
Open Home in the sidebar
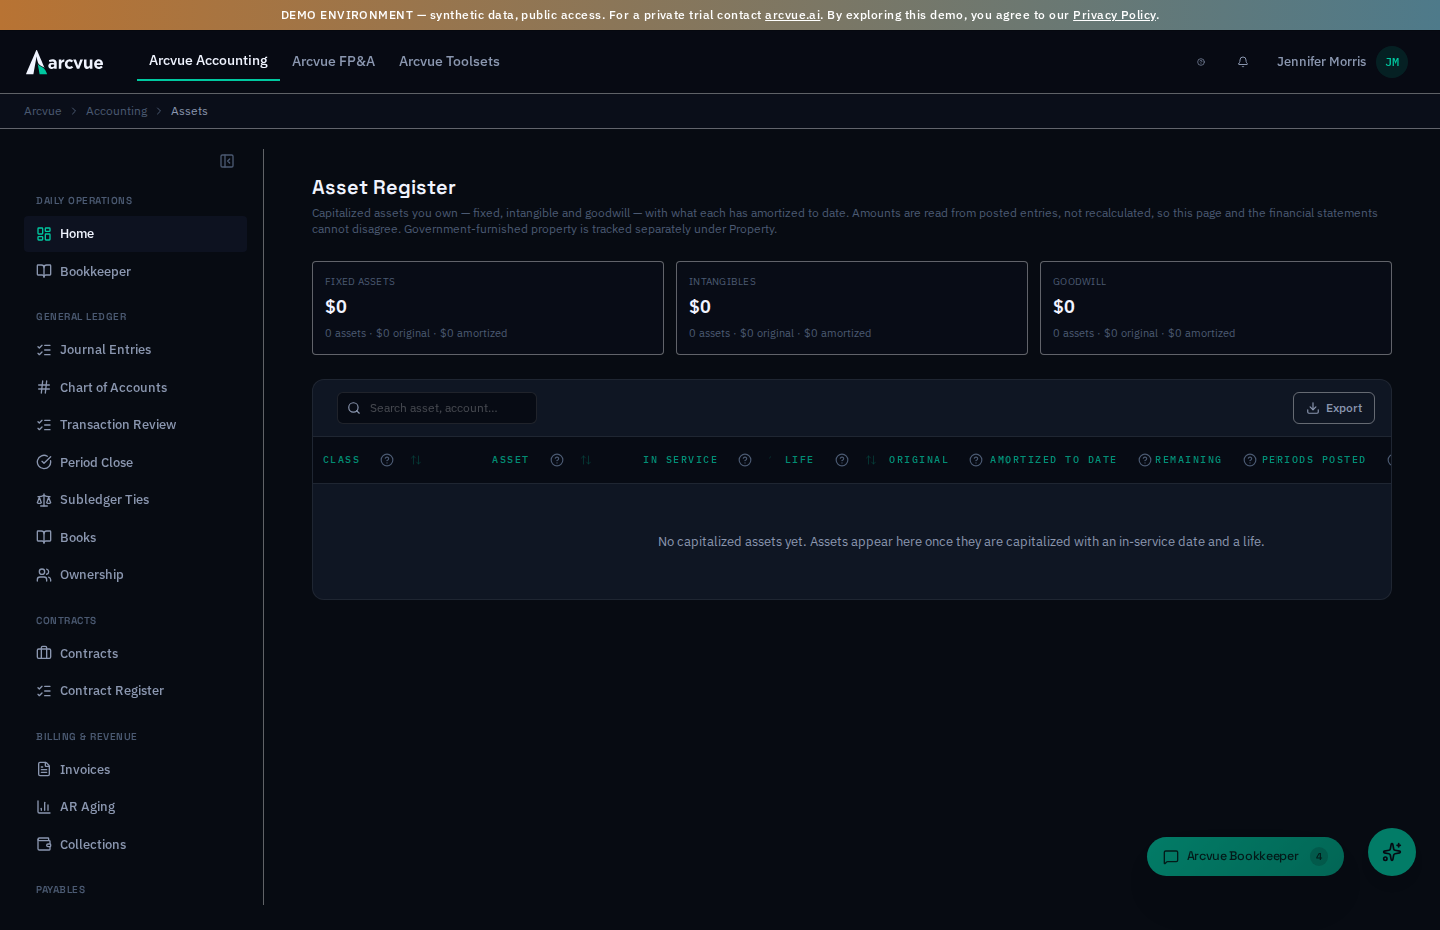coord(135,234)
